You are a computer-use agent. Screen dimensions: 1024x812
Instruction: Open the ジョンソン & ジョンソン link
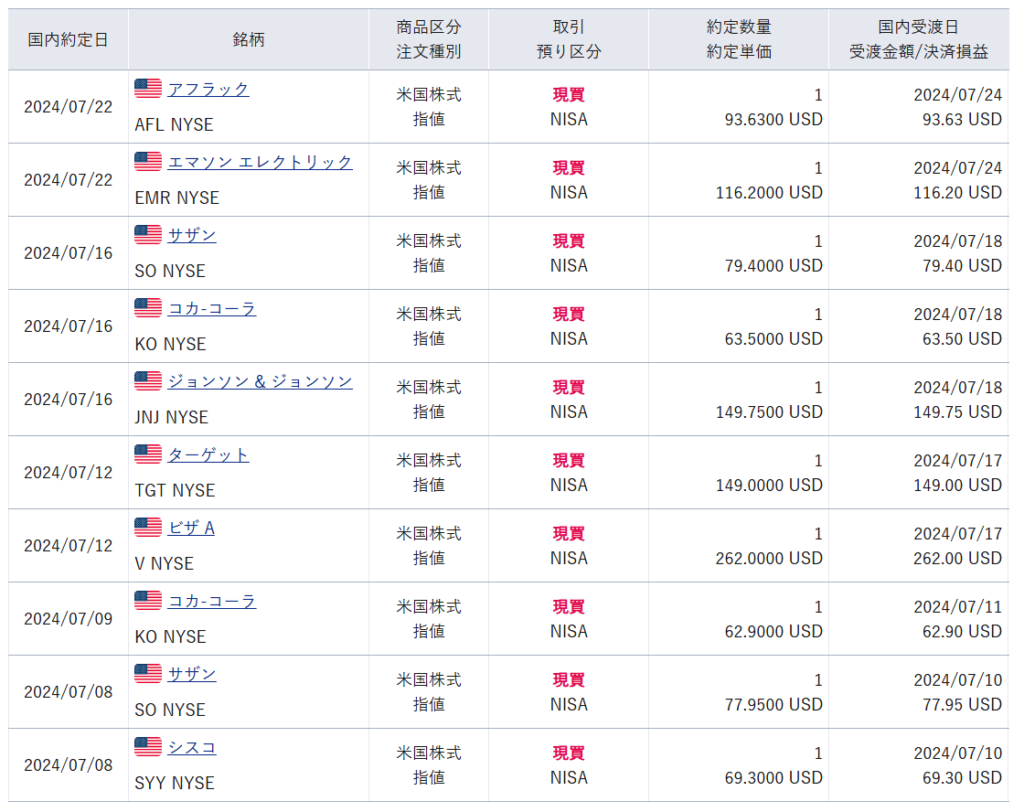pyautogui.click(x=260, y=381)
